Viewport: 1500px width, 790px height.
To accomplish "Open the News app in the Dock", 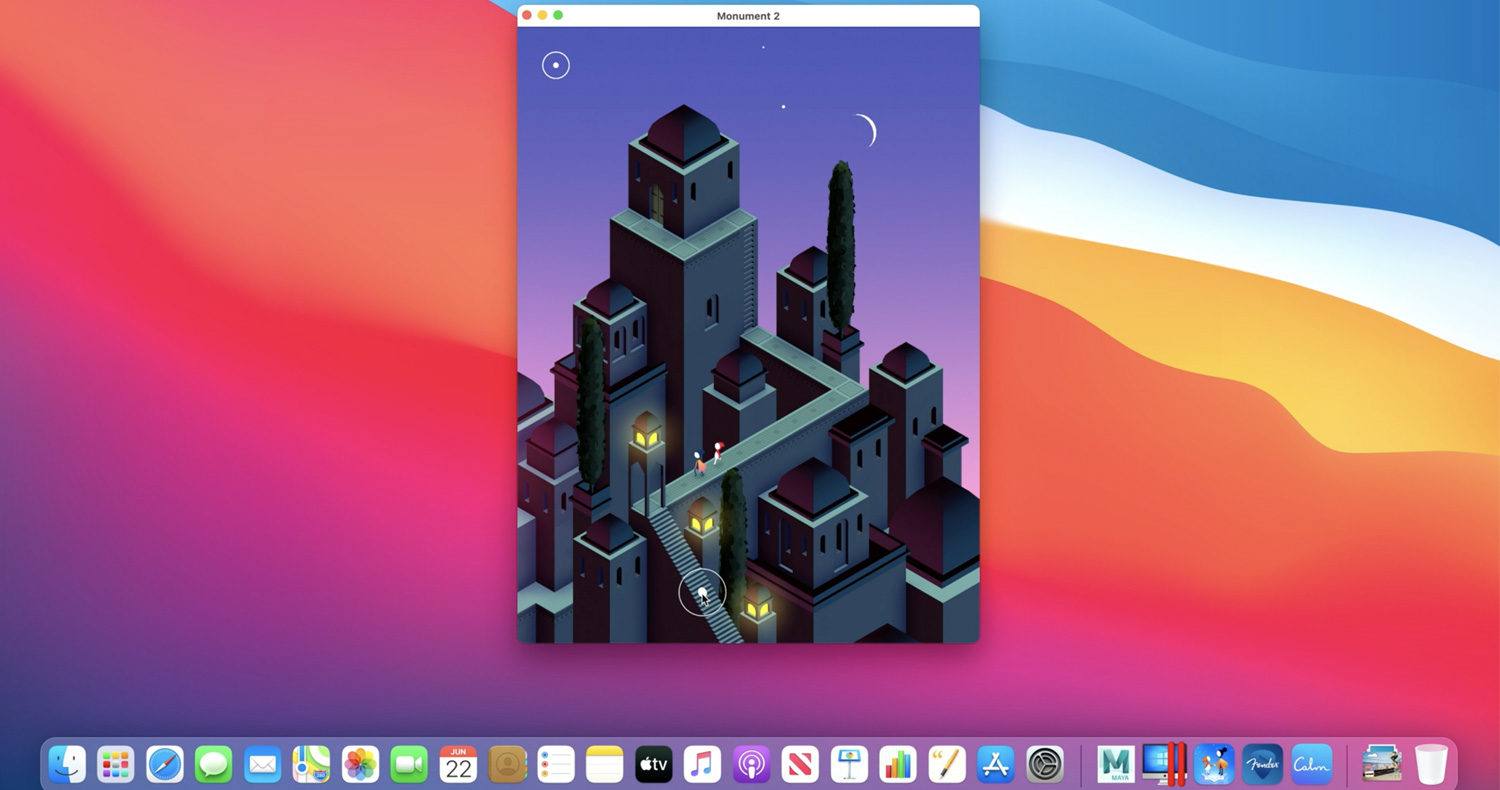I will point(801,765).
